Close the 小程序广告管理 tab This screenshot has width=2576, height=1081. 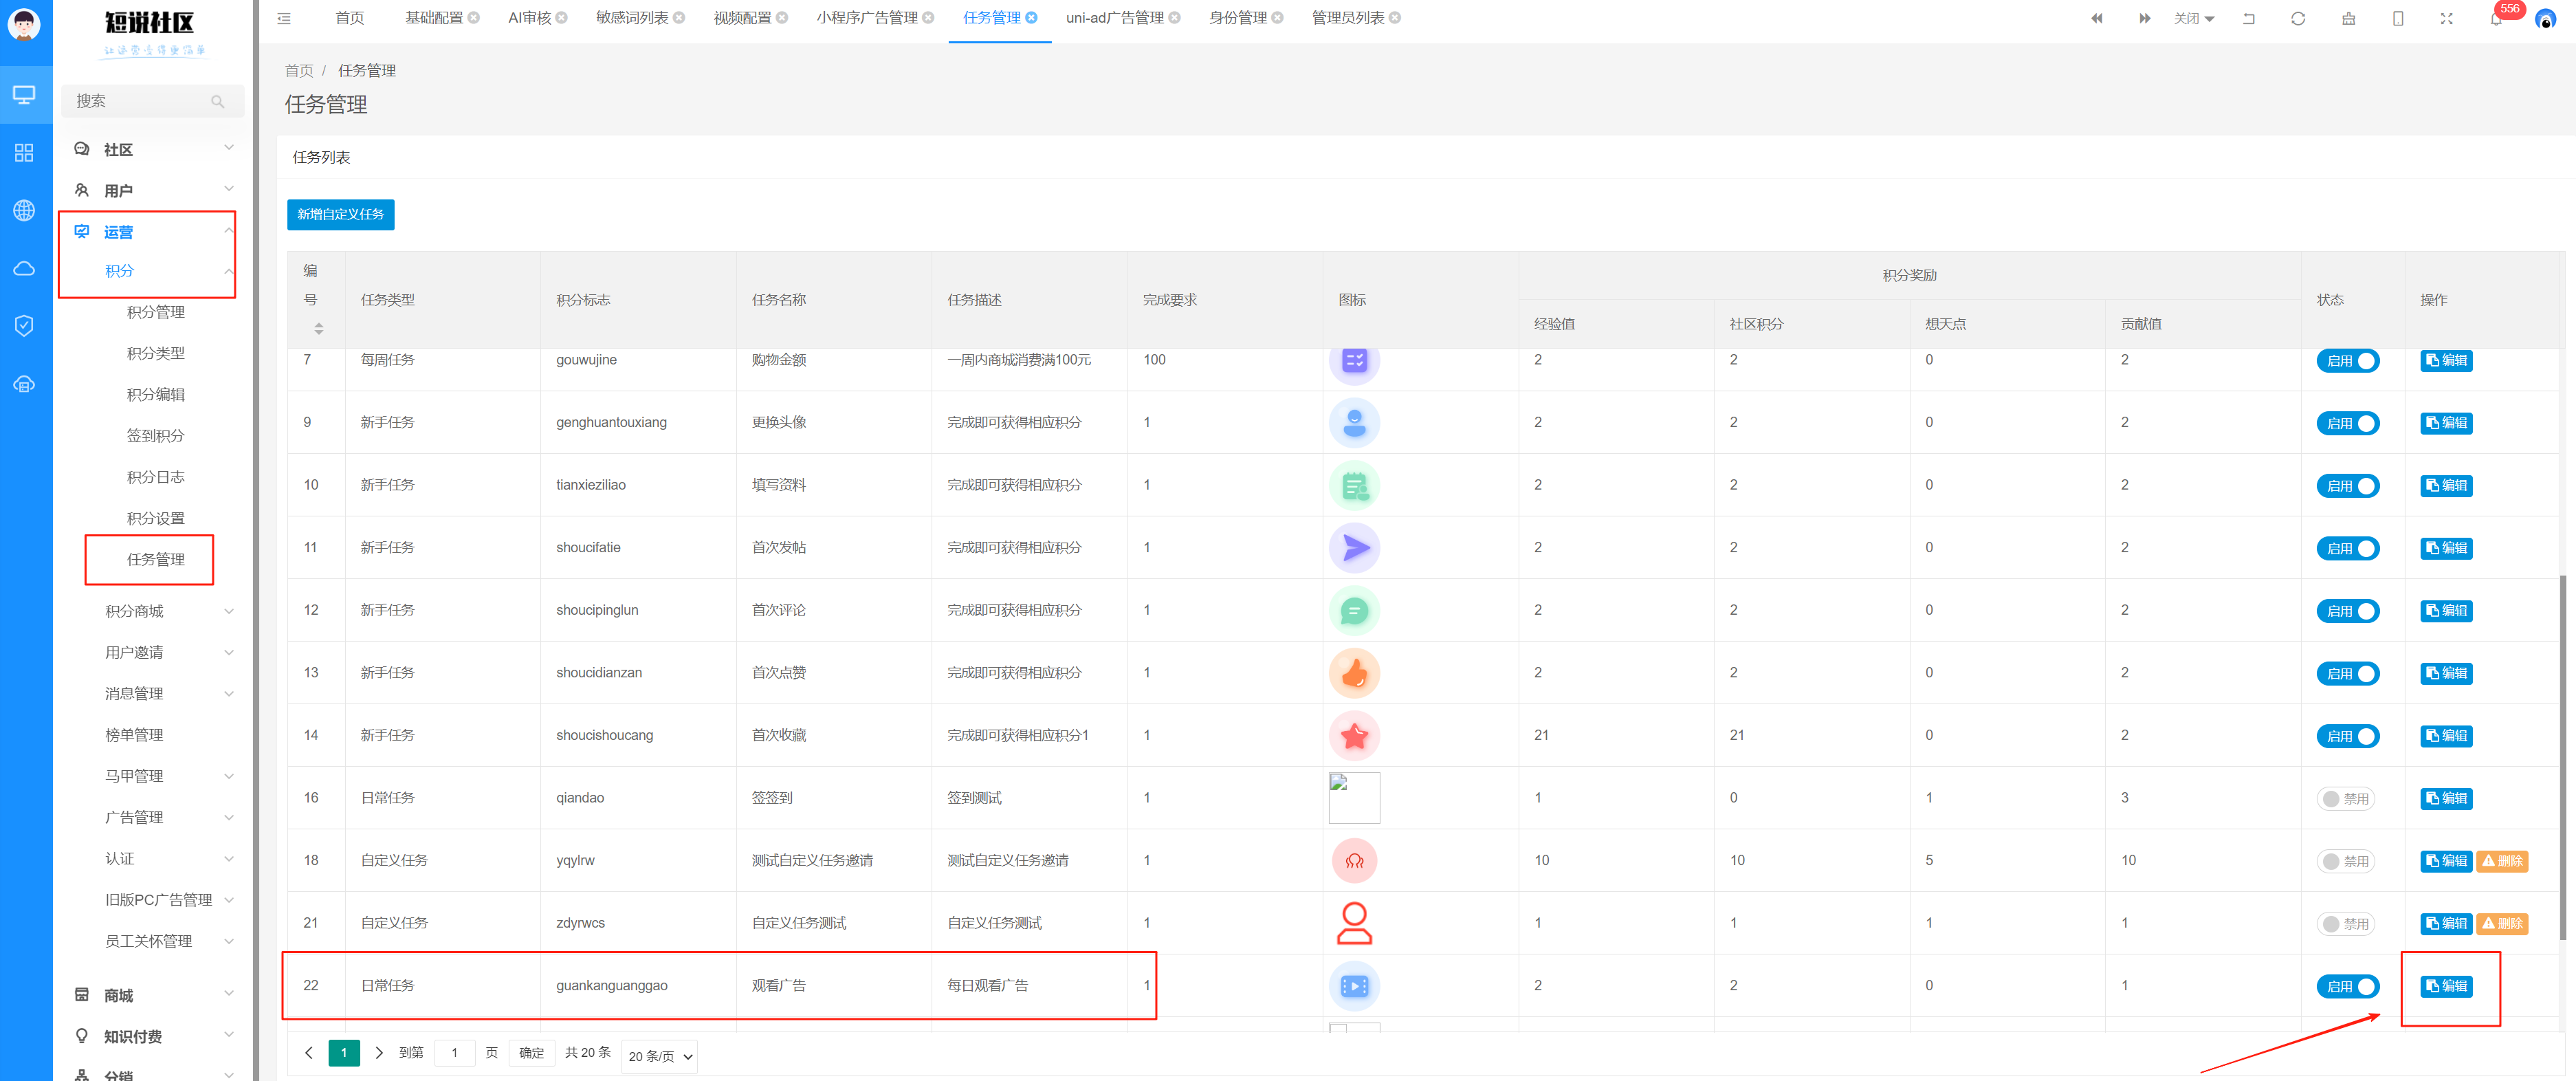coord(928,18)
